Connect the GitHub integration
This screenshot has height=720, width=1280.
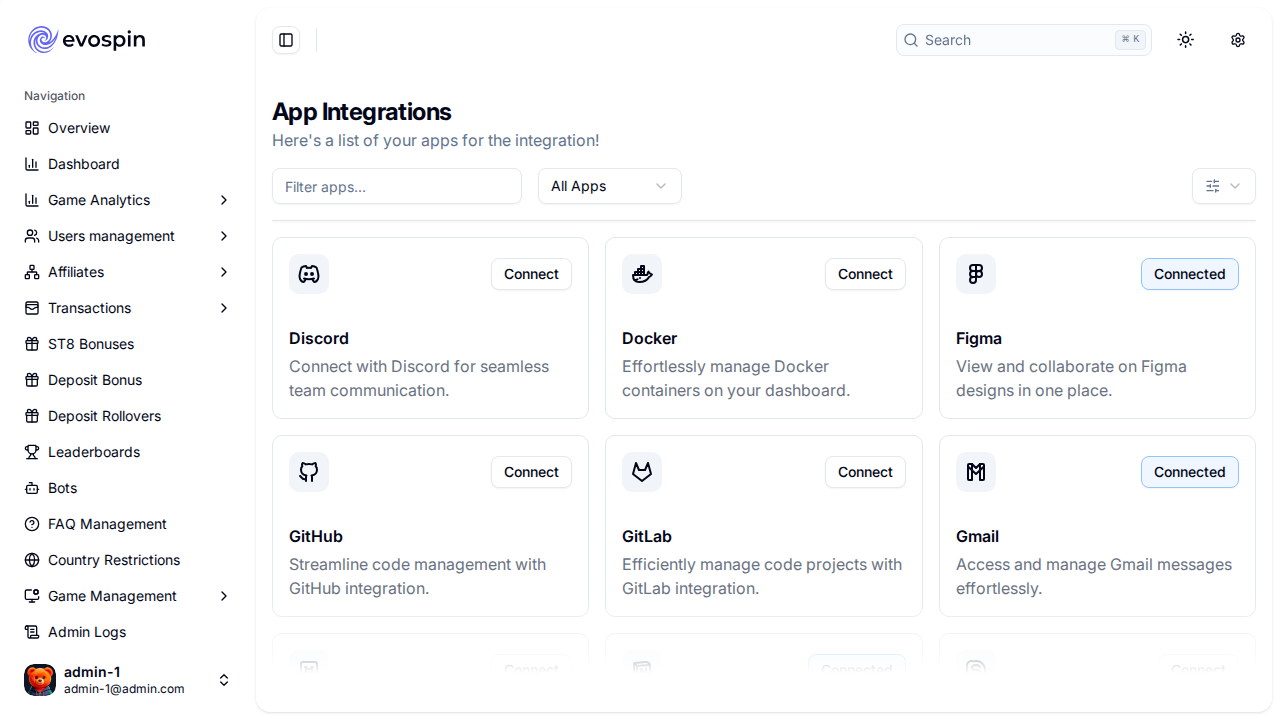[x=531, y=472]
